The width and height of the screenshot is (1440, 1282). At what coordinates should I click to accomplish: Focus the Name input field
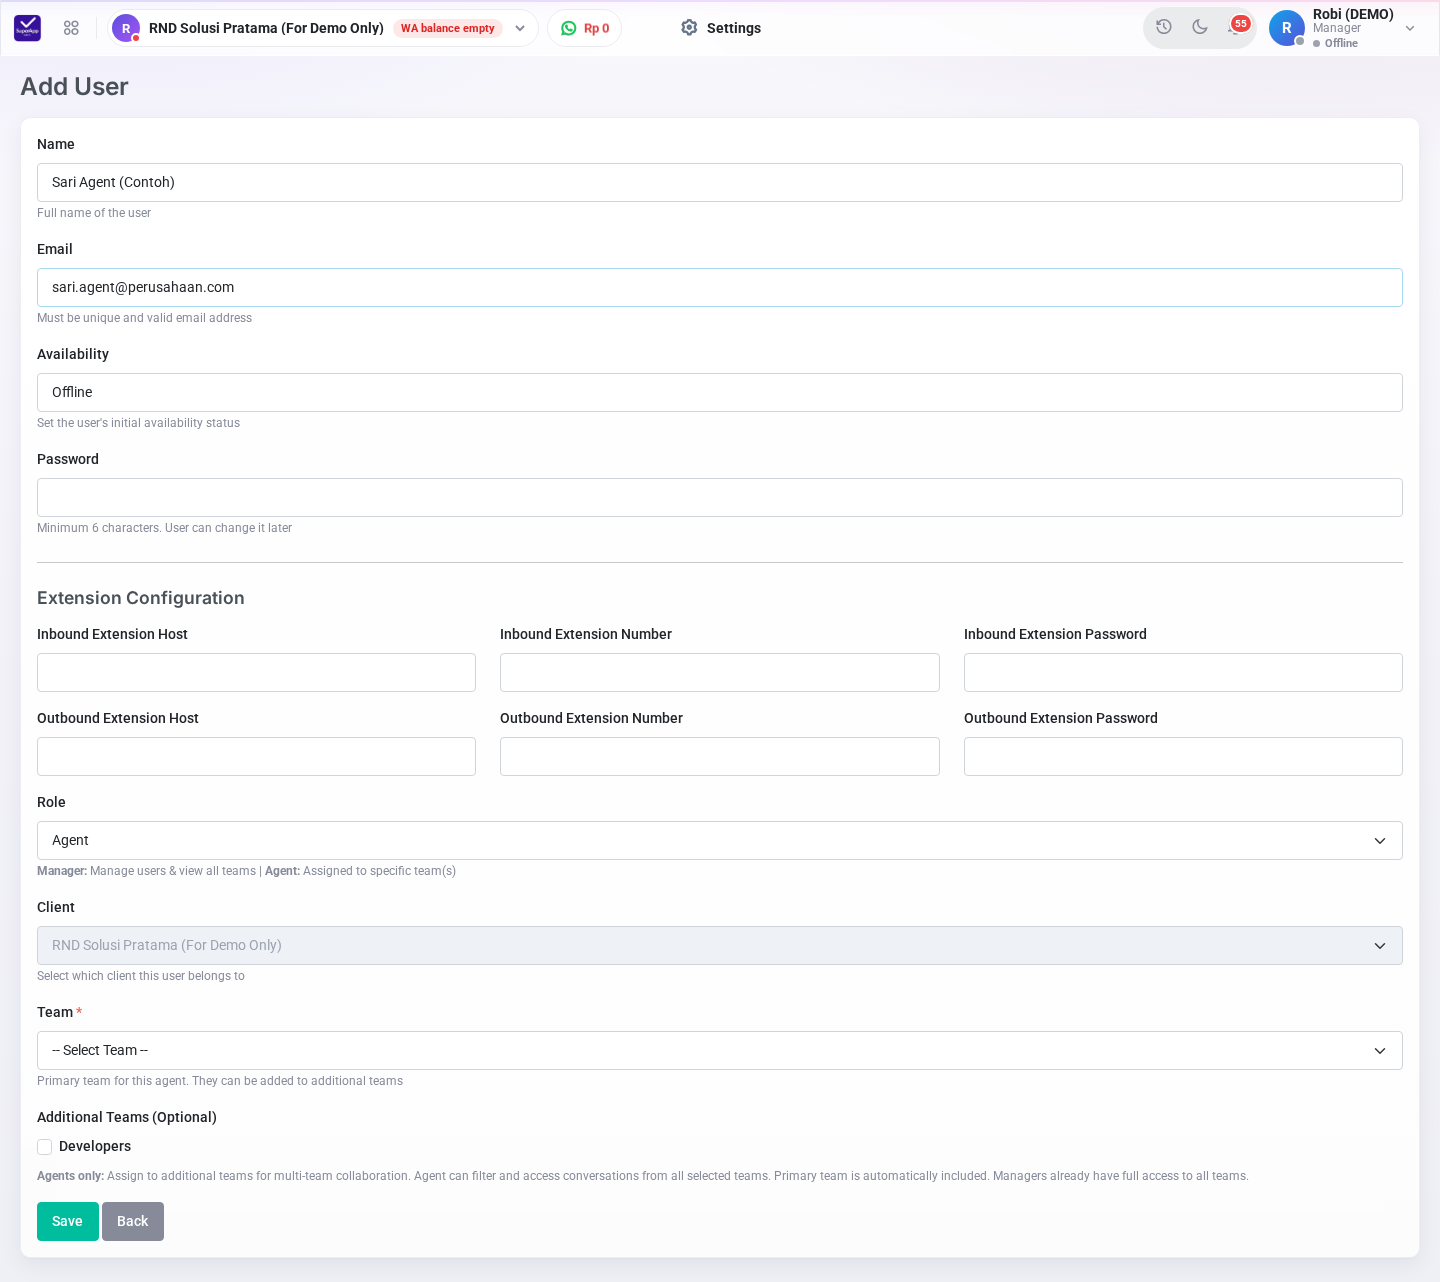720,182
